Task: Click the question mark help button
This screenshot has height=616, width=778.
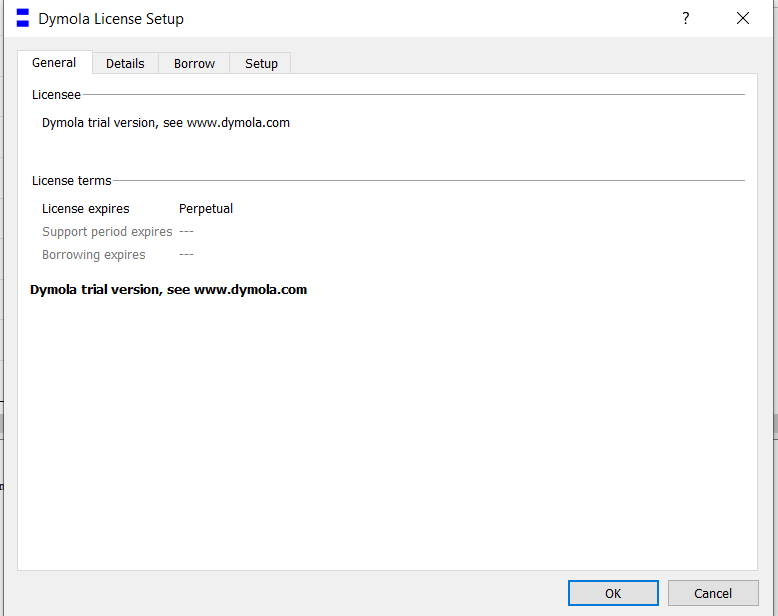Action: (x=686, y=18)
